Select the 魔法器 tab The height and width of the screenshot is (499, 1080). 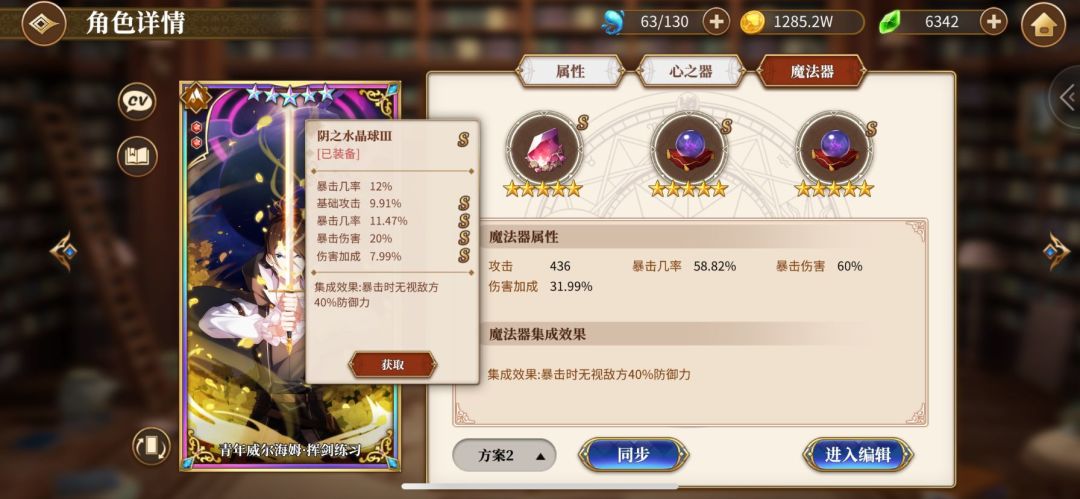coord(811,71)
